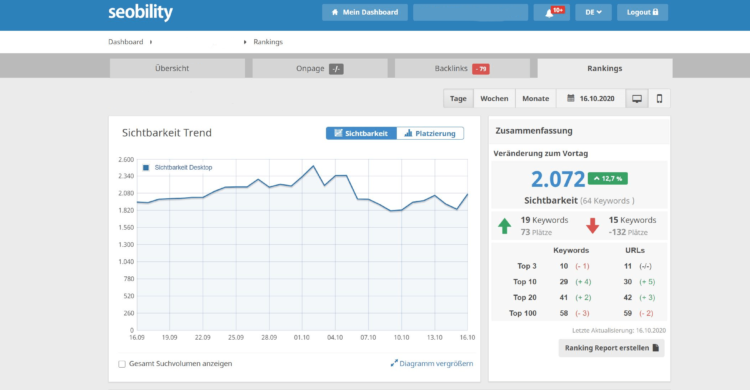Toggle Sichtbarkeit Desktop legend series

(x=177, y=167)
